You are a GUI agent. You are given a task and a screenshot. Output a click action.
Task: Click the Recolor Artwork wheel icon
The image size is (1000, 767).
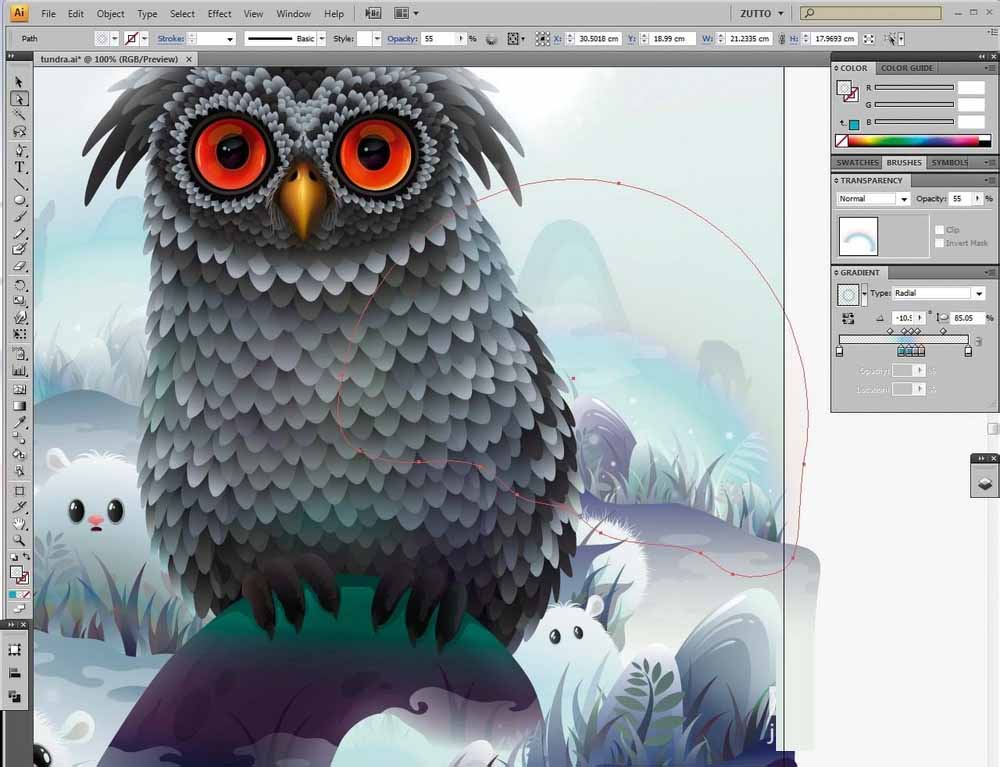(491, 39)
